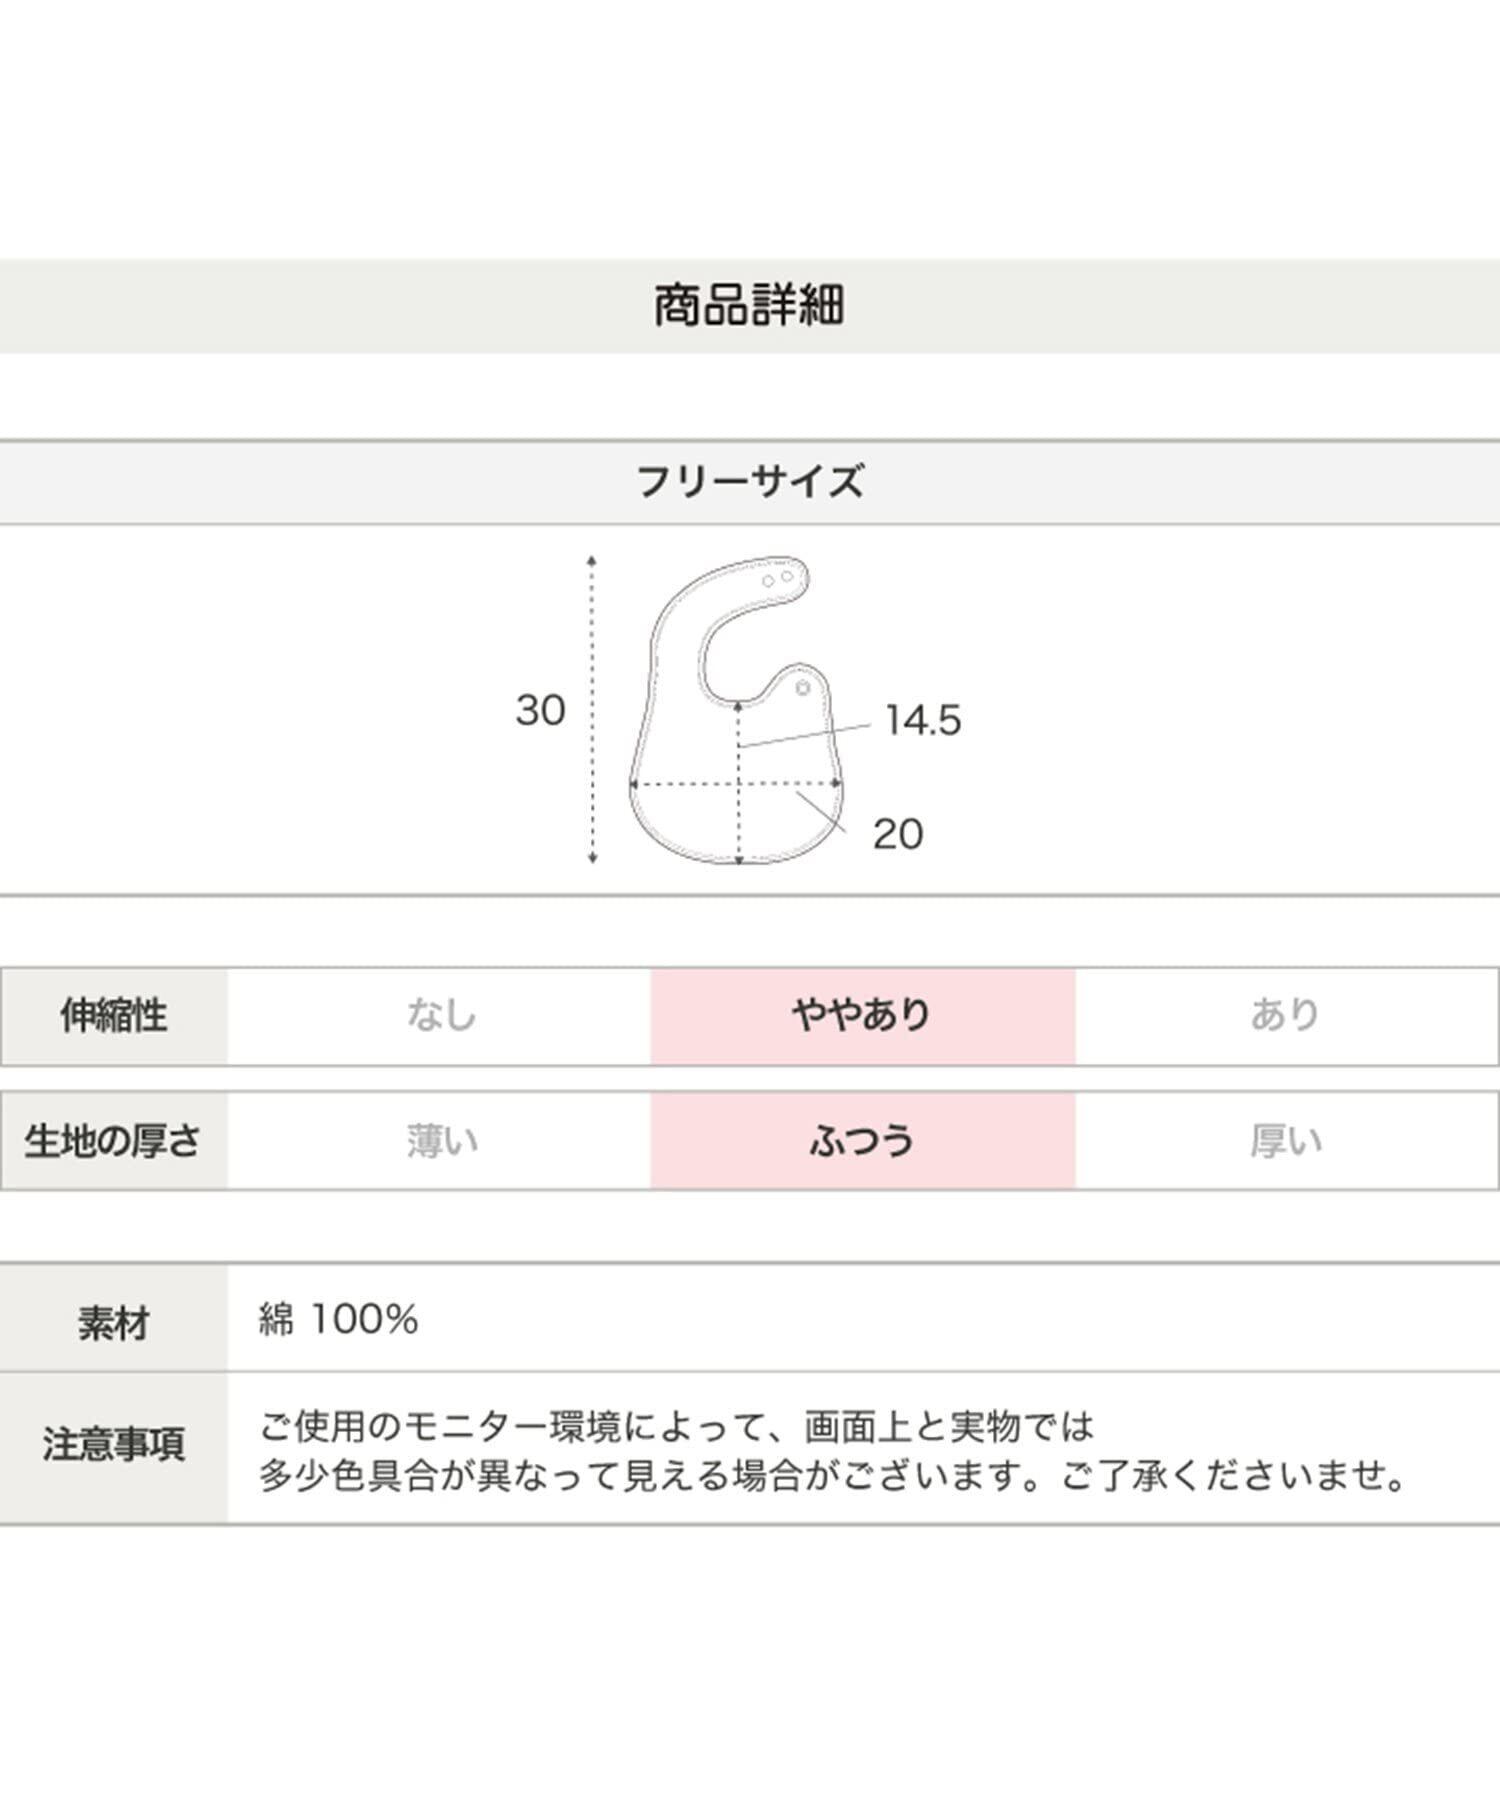Click the single snap button on bib
This screenshot has width=1500, height=1800.
[x=802, y=688]
